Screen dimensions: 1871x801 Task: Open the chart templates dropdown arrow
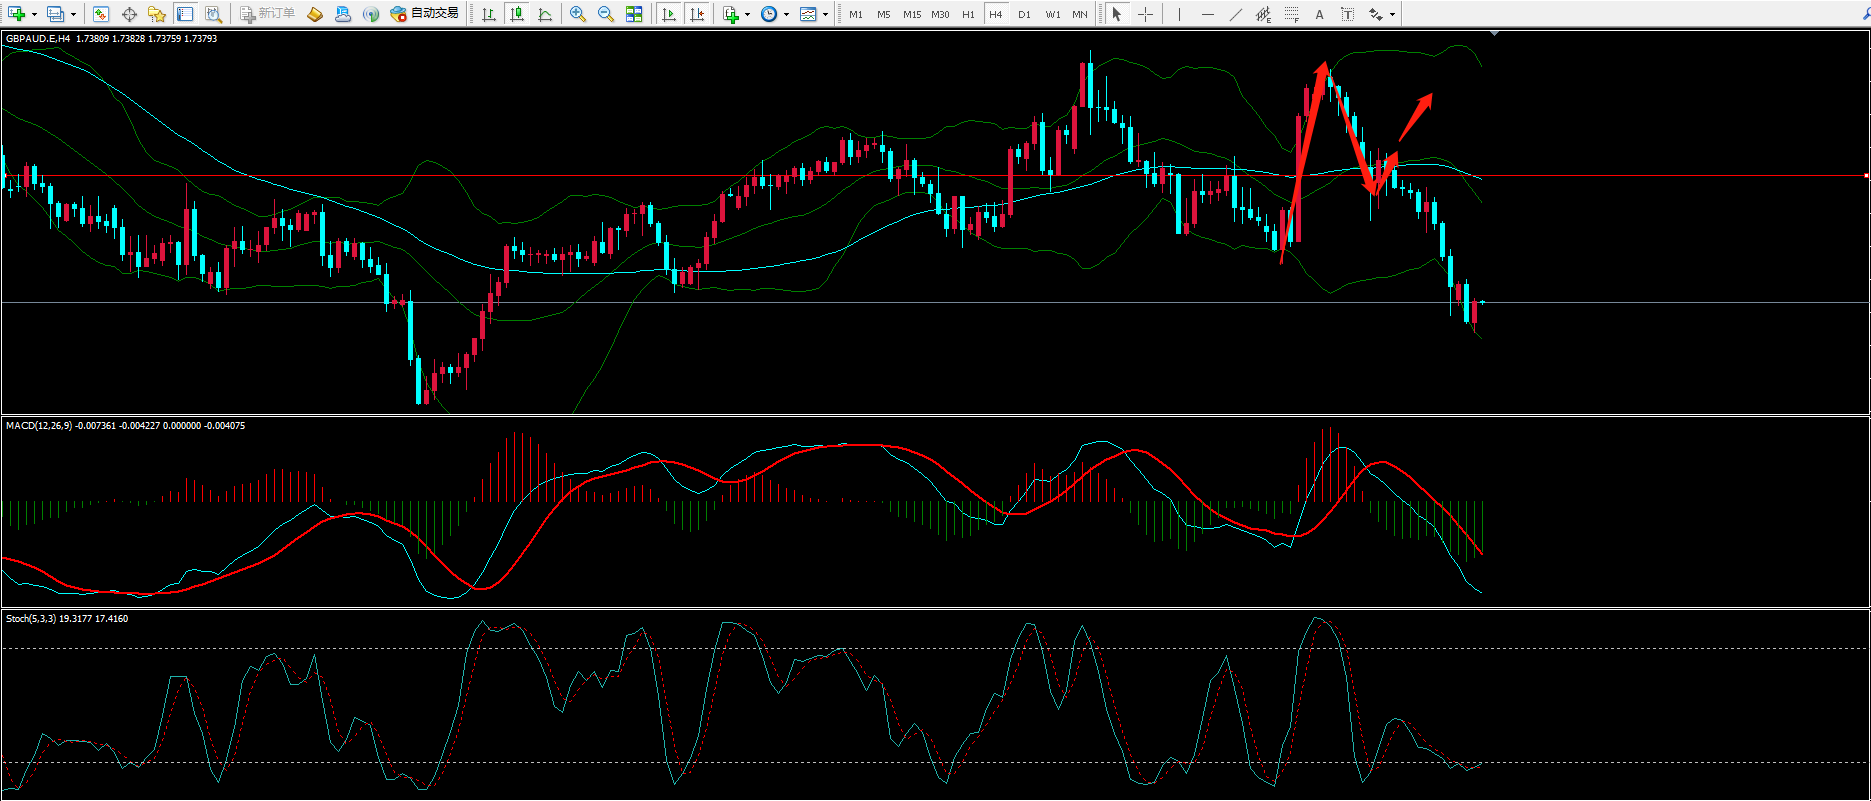click(825, 15)
